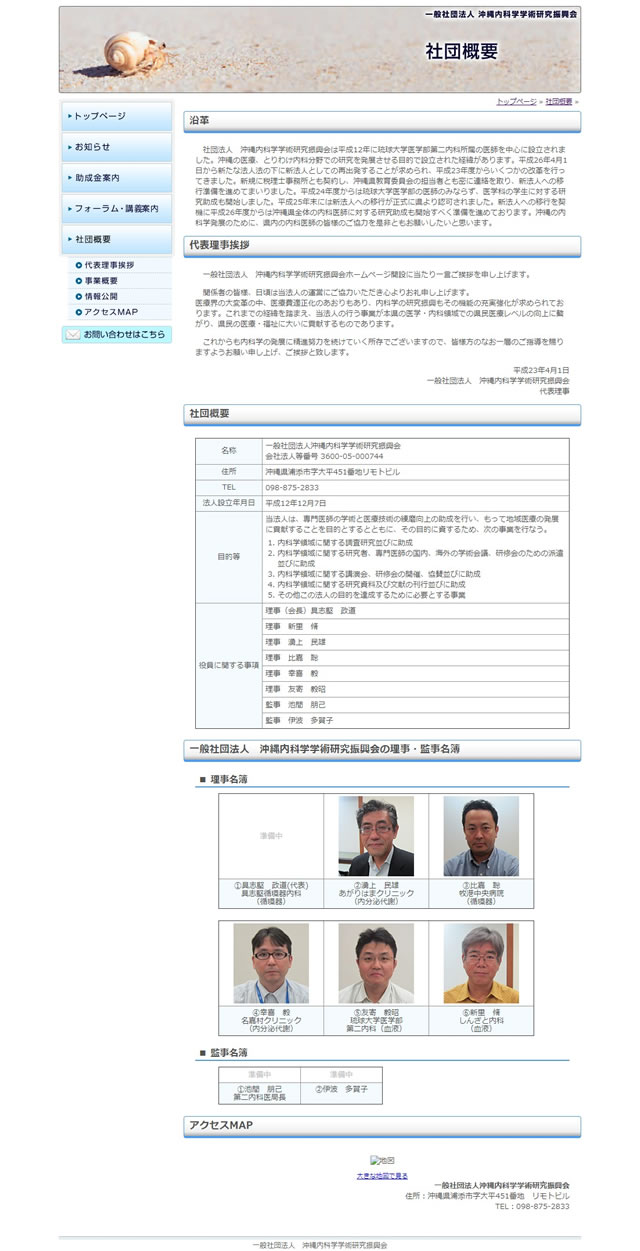Click the お問い合わせはこちら contact button

pos(116,335)
